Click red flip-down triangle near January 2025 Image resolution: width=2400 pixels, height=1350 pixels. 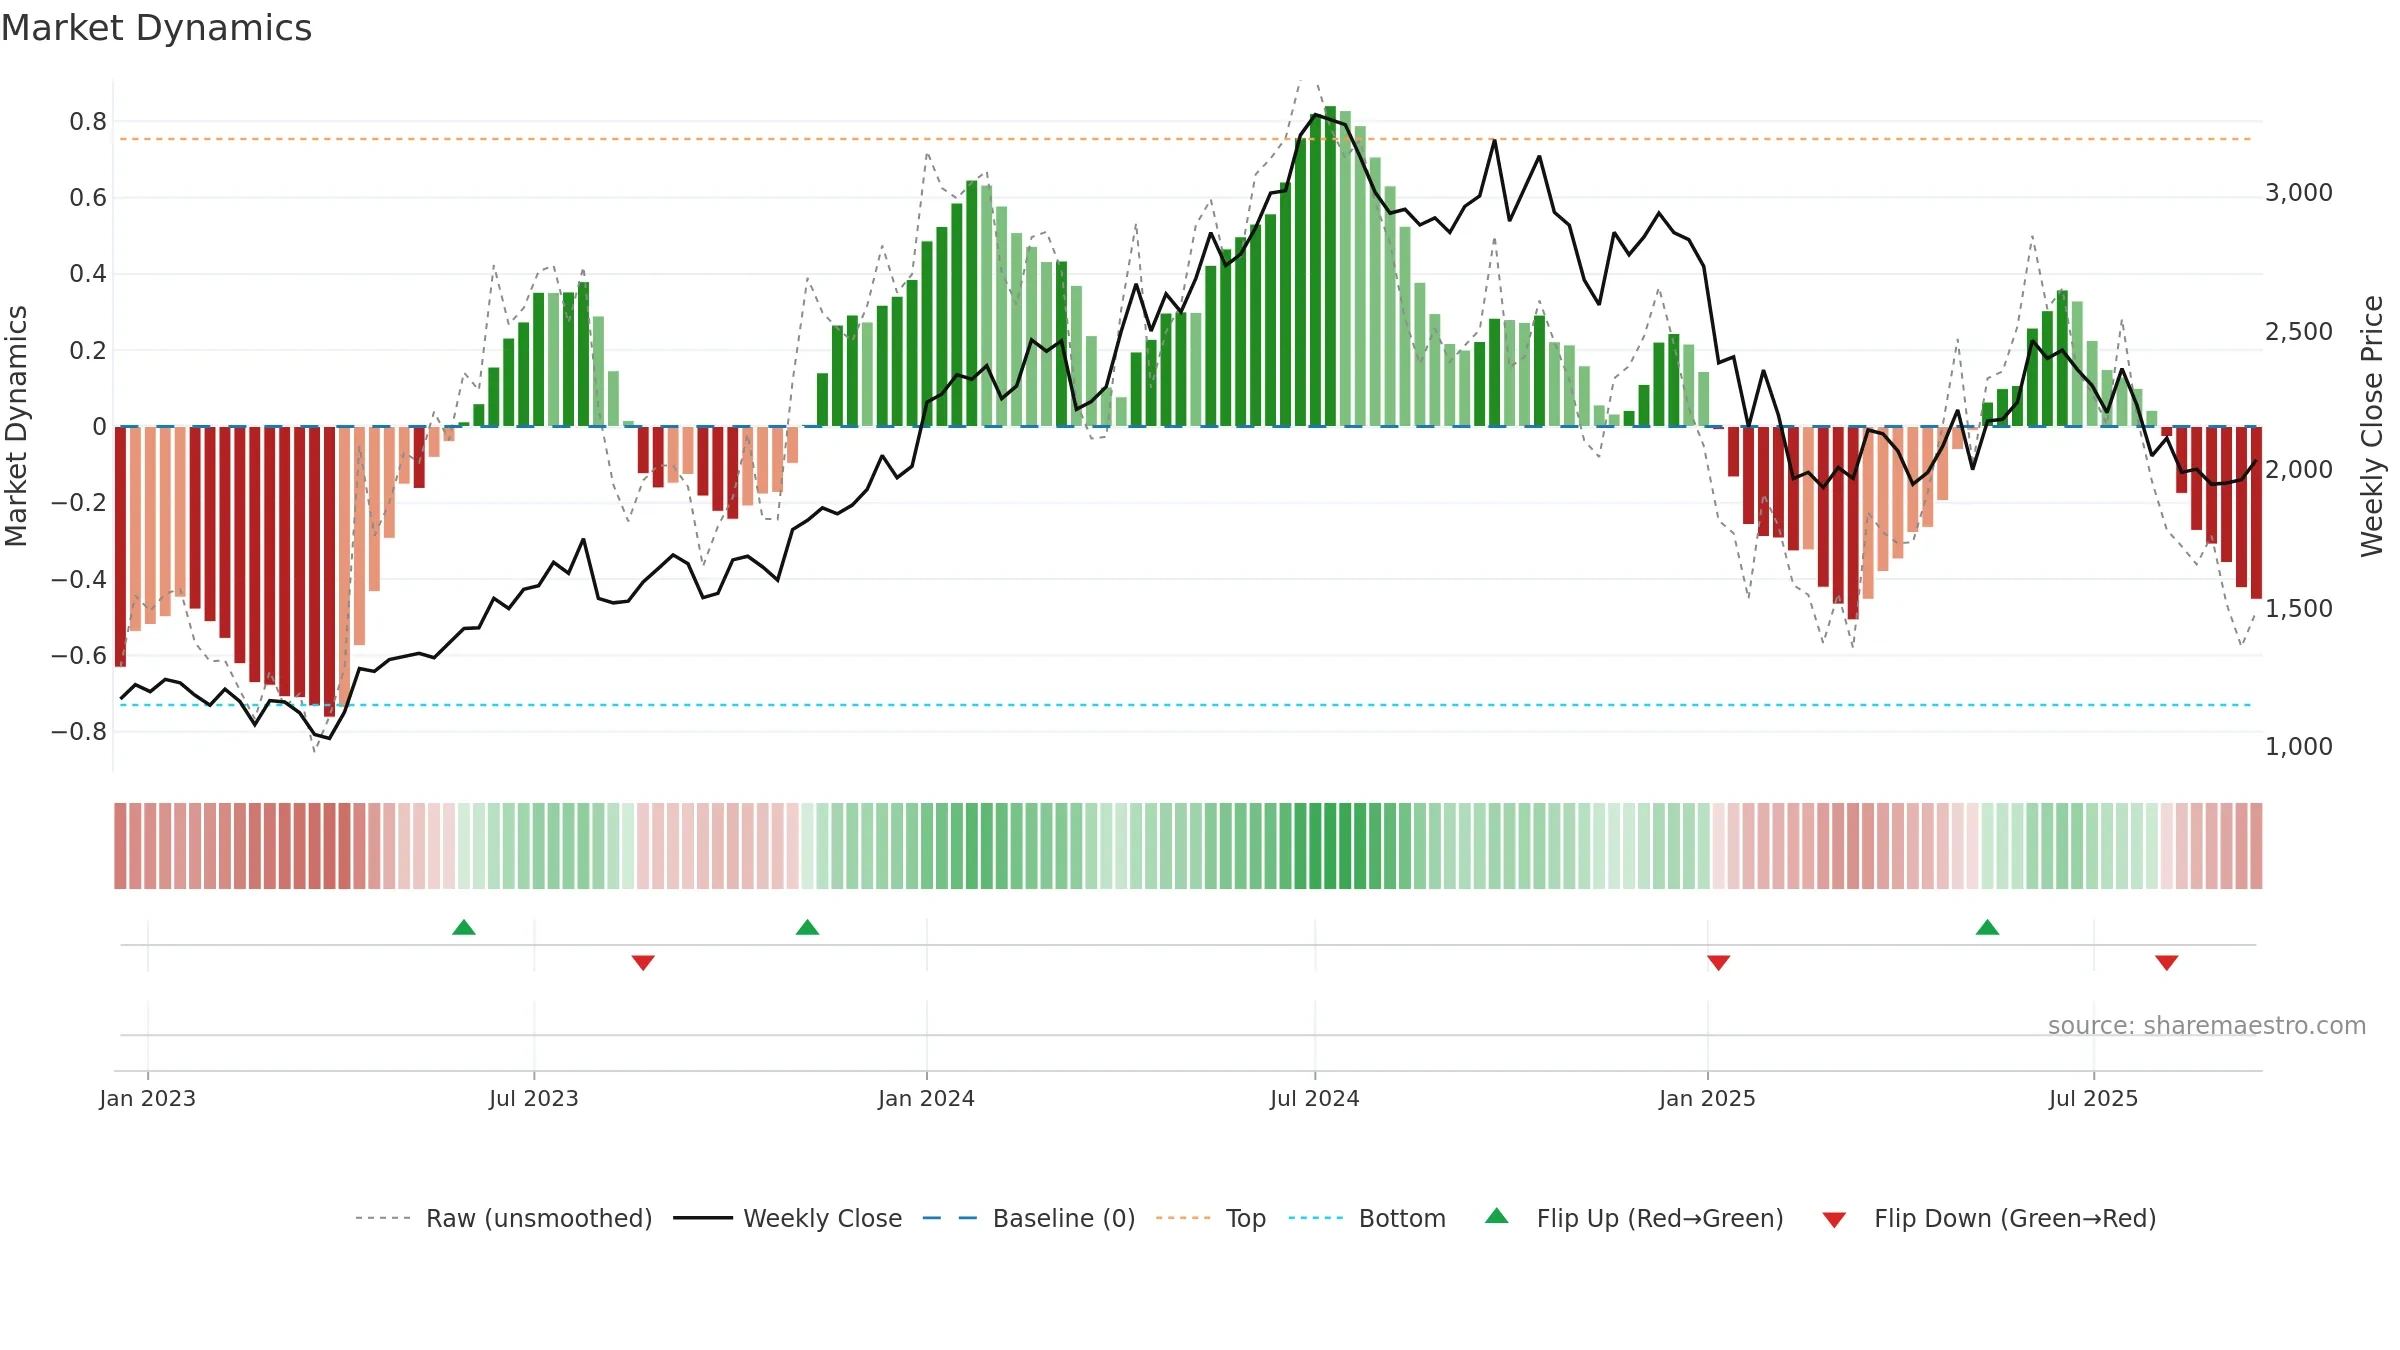1718,963
